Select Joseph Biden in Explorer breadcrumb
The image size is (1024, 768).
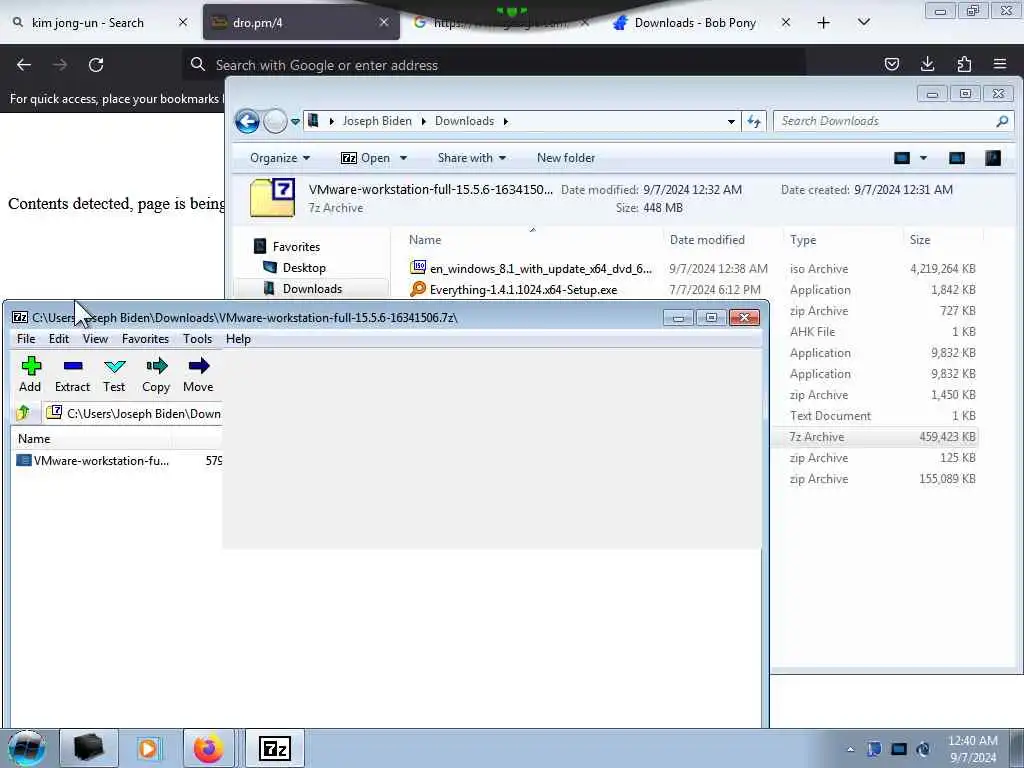[x=377, y=121]
